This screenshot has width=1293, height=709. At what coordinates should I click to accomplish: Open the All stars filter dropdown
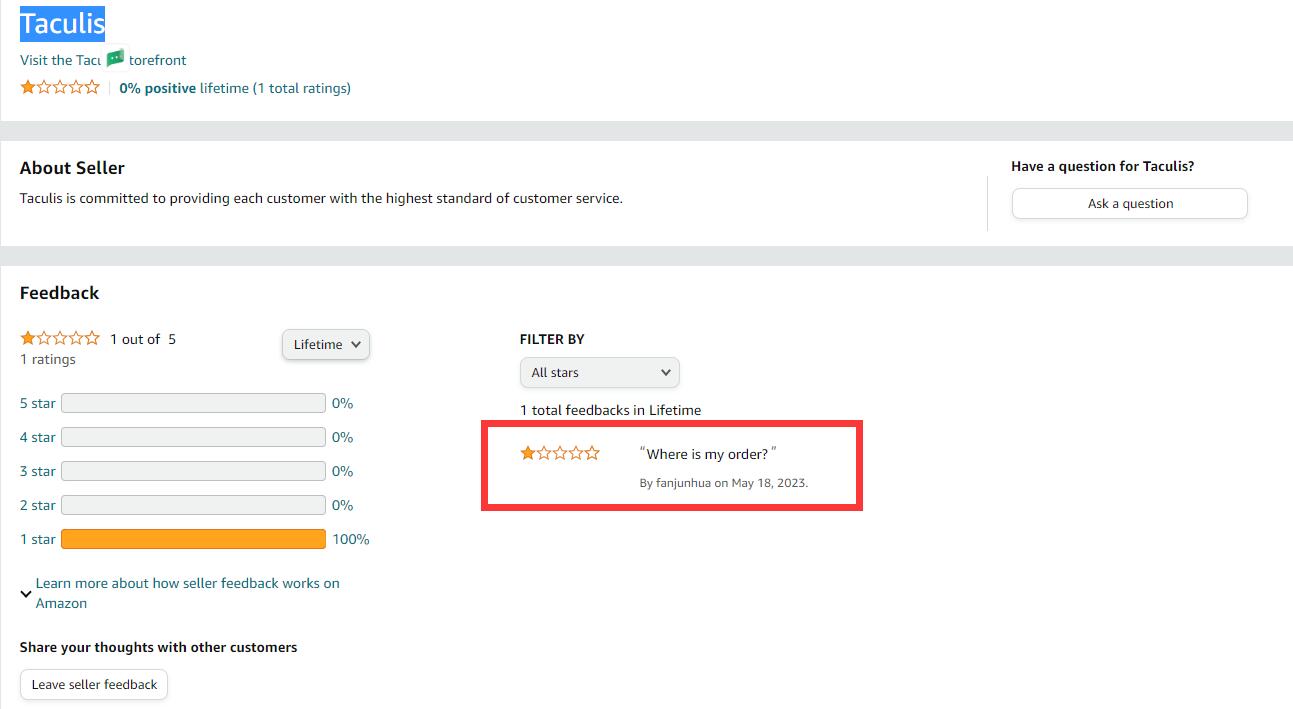(x=599, y=373)
